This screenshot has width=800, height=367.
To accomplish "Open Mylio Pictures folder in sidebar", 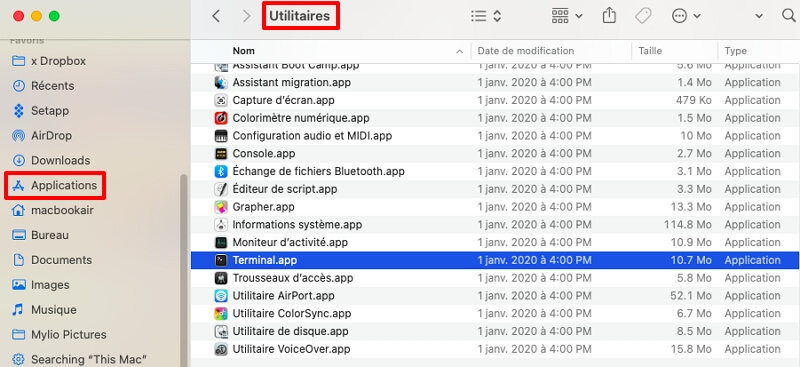I will point(59,335).
